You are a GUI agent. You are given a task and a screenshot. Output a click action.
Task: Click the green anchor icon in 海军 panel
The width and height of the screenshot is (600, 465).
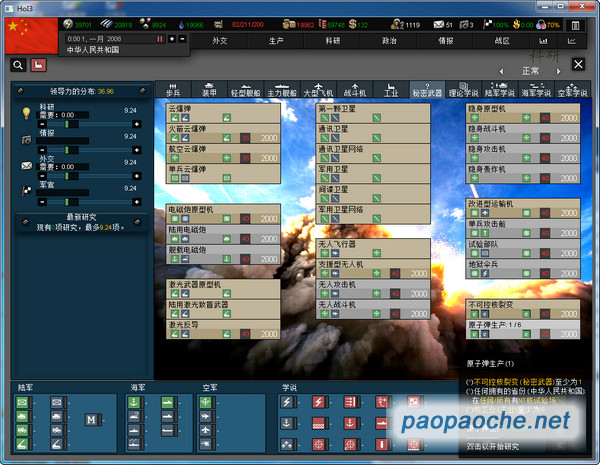134,402
